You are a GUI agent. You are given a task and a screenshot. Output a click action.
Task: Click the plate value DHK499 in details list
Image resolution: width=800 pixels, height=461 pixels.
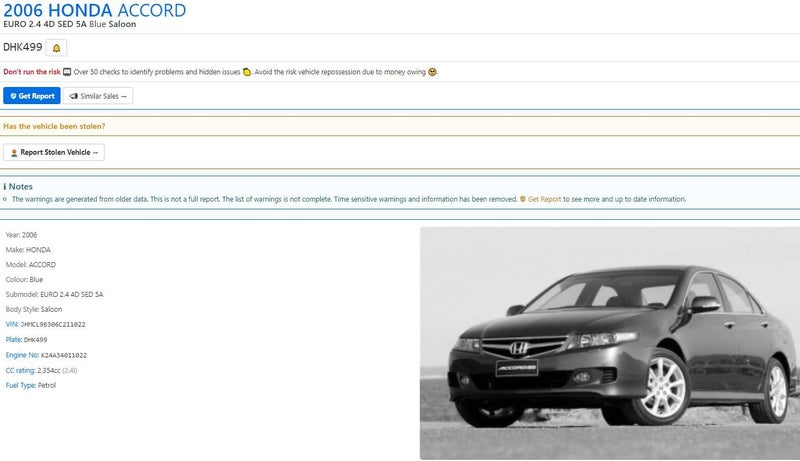[x=36, y=340]
